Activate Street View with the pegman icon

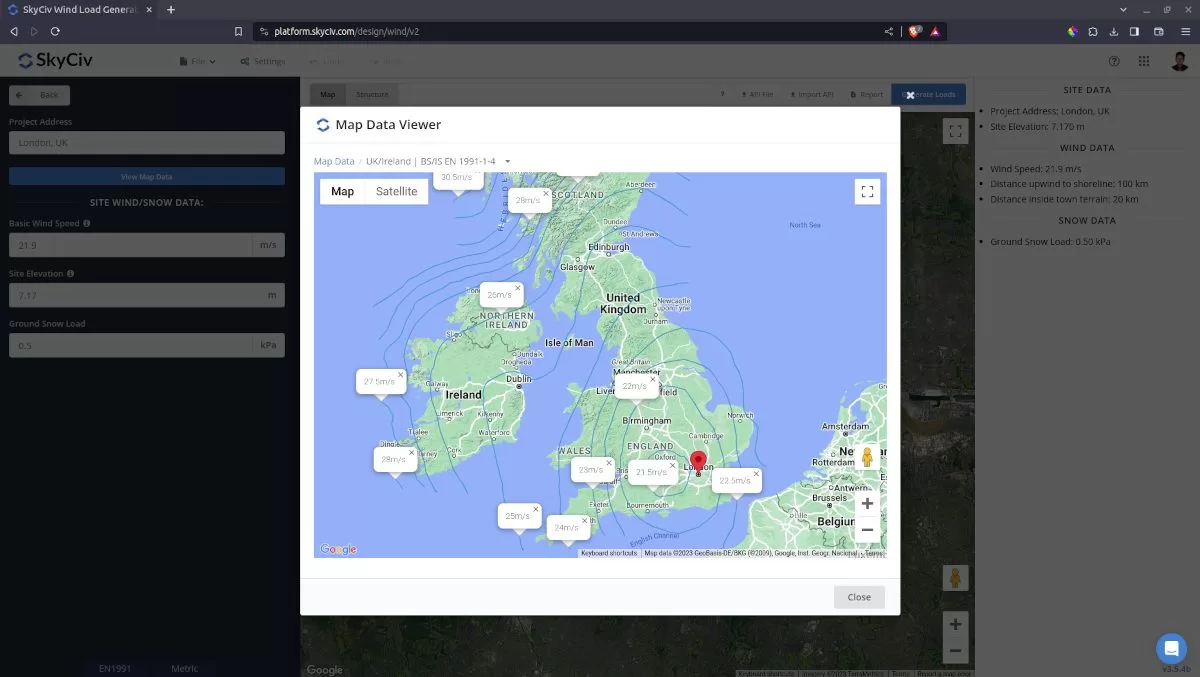[866, 455]
